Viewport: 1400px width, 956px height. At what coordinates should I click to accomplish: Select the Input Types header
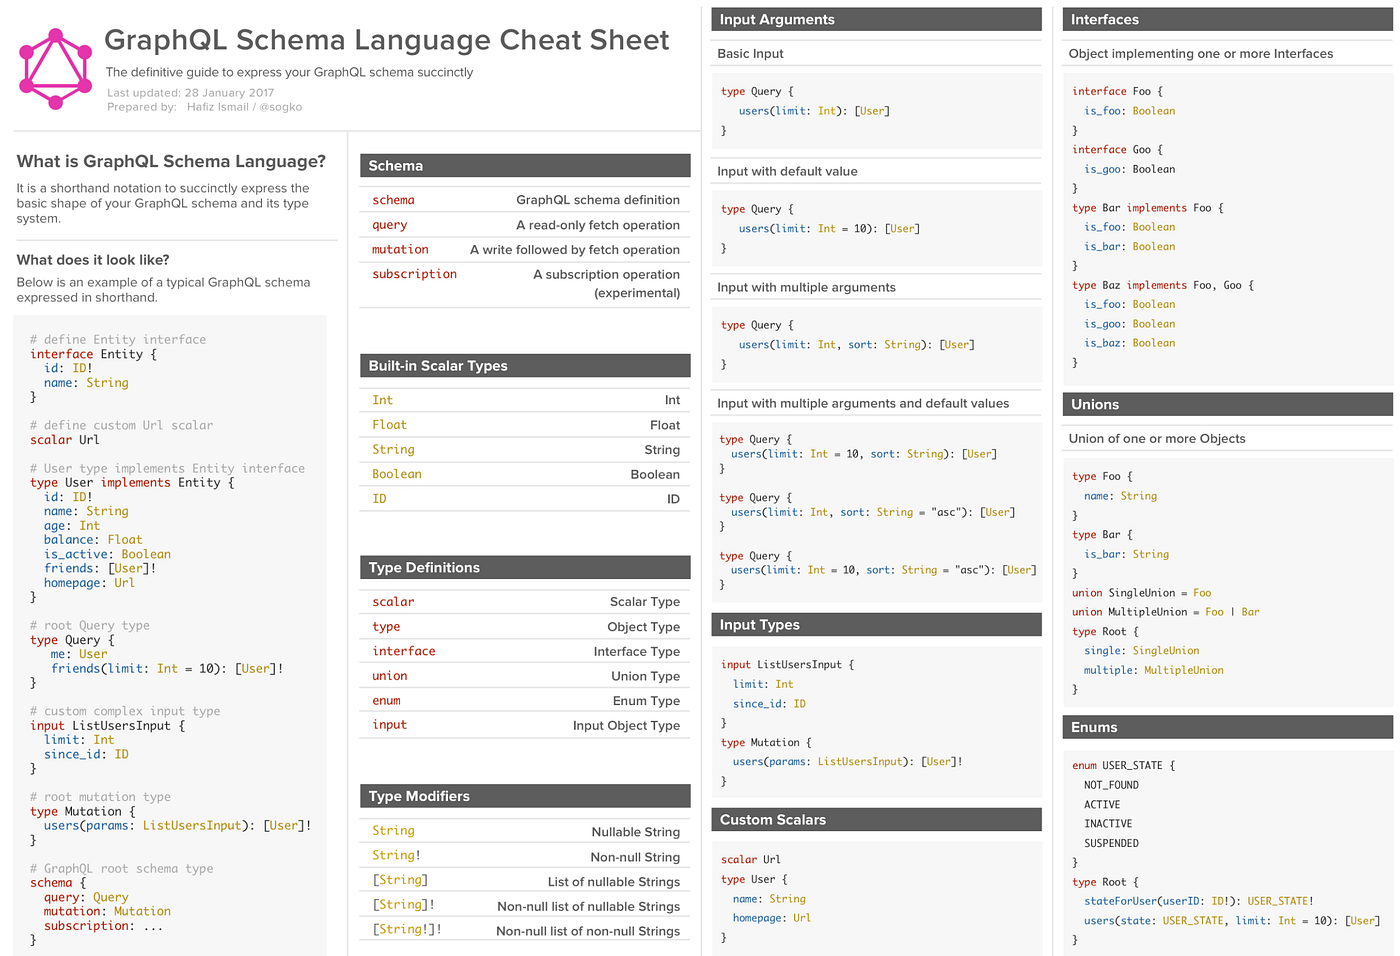[x=876, y=624]
